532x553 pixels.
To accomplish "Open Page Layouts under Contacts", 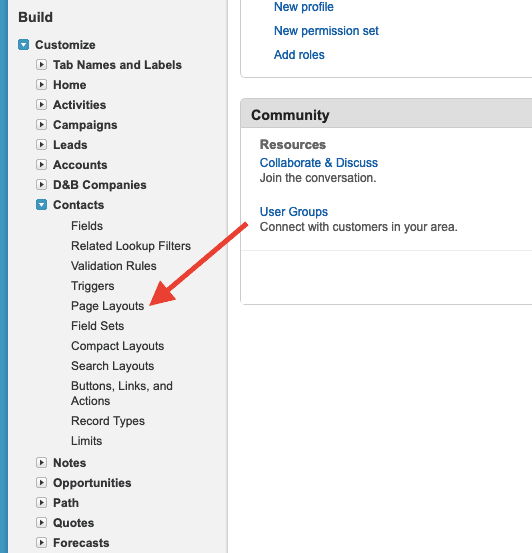I will pyautogui.click(x=108, y=306).
